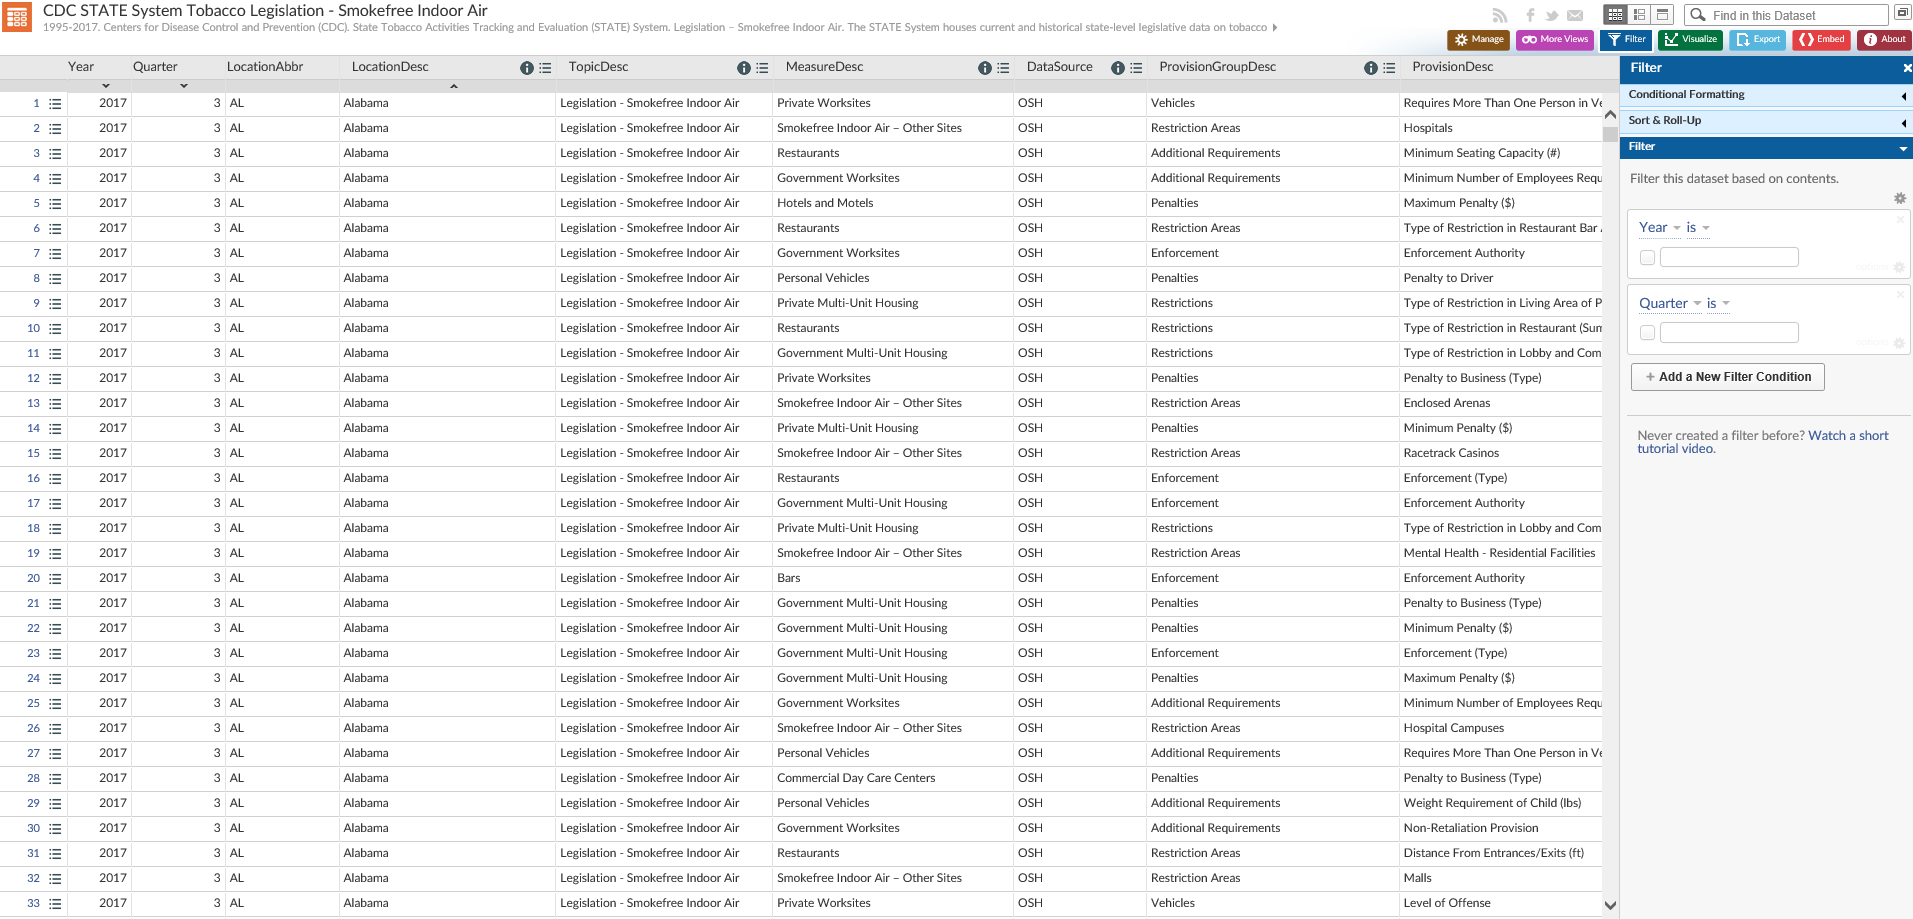Switch to rich list view

pyautogui.click(x=1639, y=14)
